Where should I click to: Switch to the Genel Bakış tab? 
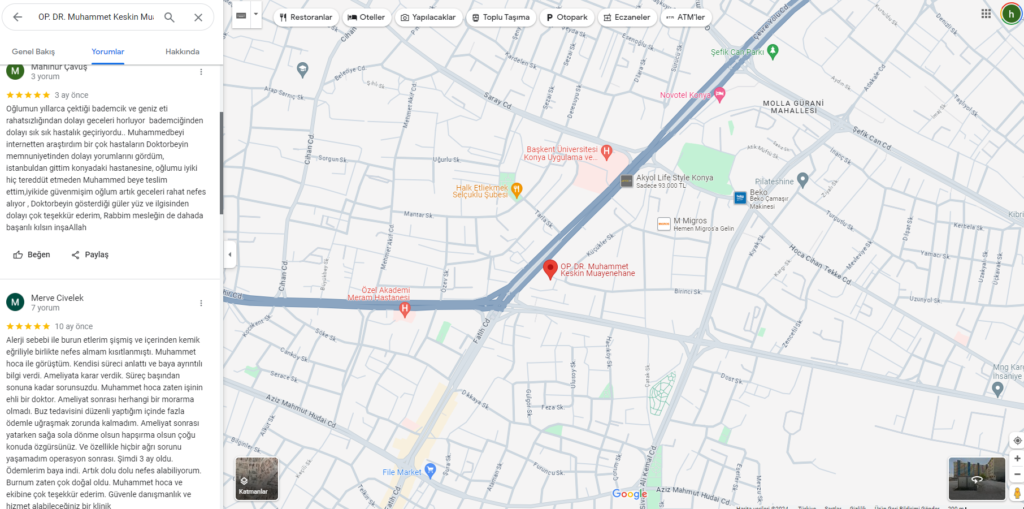[x=33, y=52]
